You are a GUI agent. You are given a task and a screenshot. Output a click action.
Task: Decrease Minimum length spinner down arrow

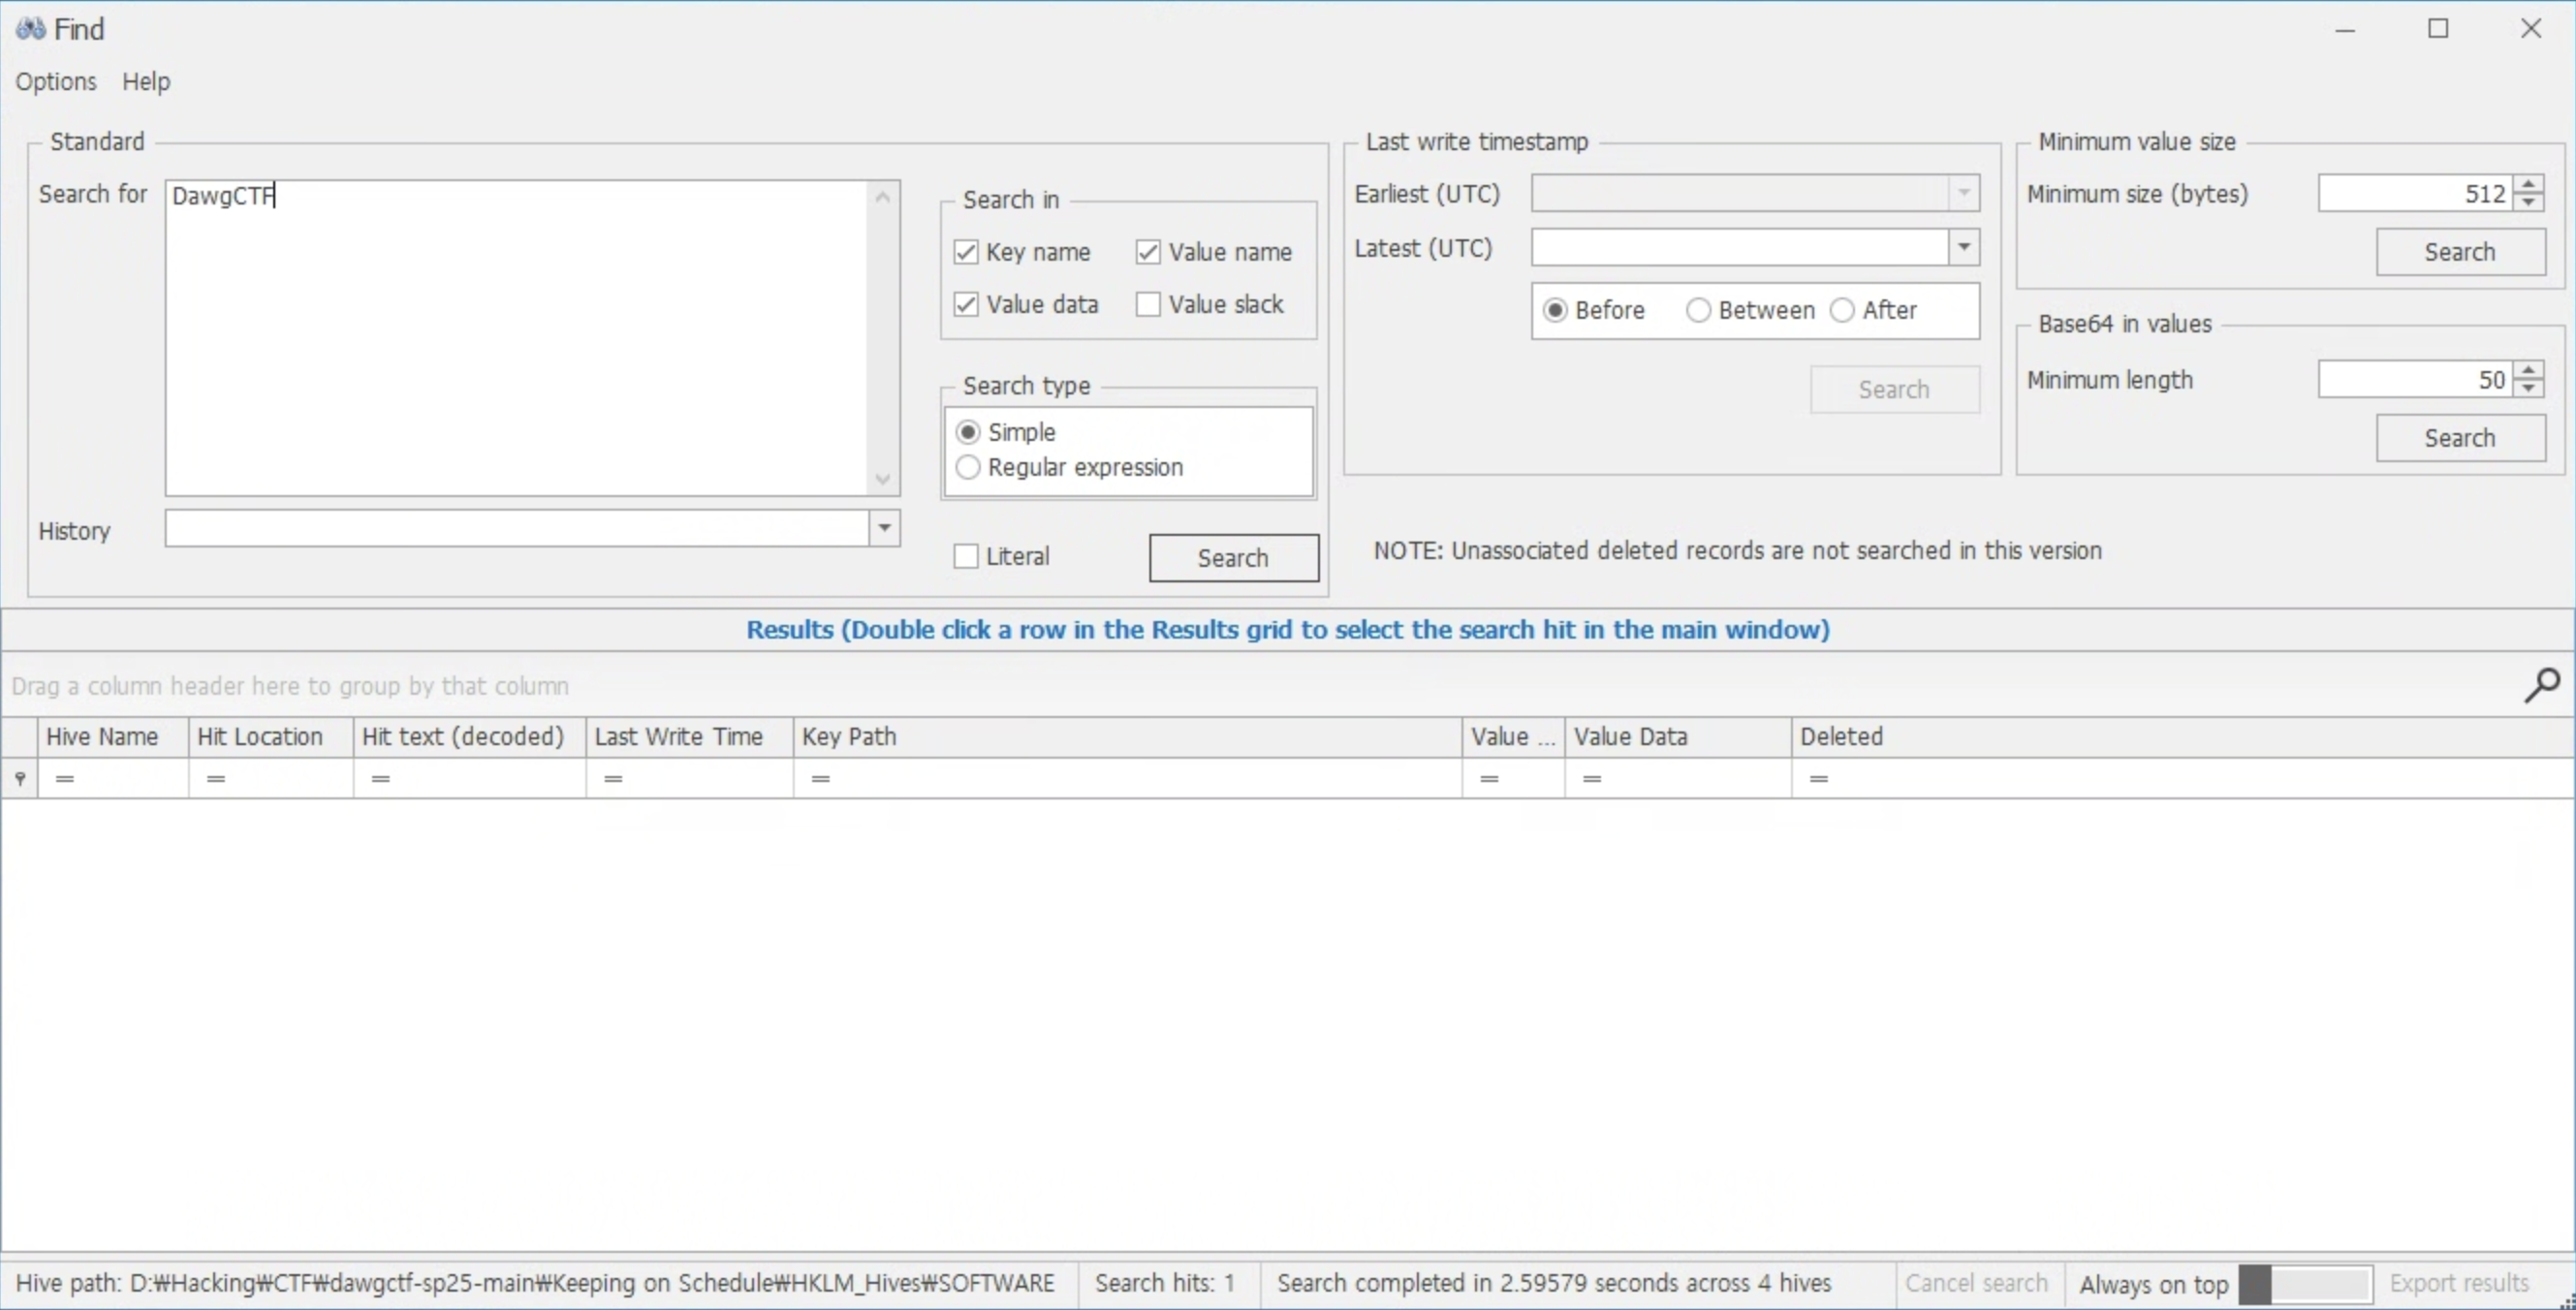click(x=2529, y=388)
